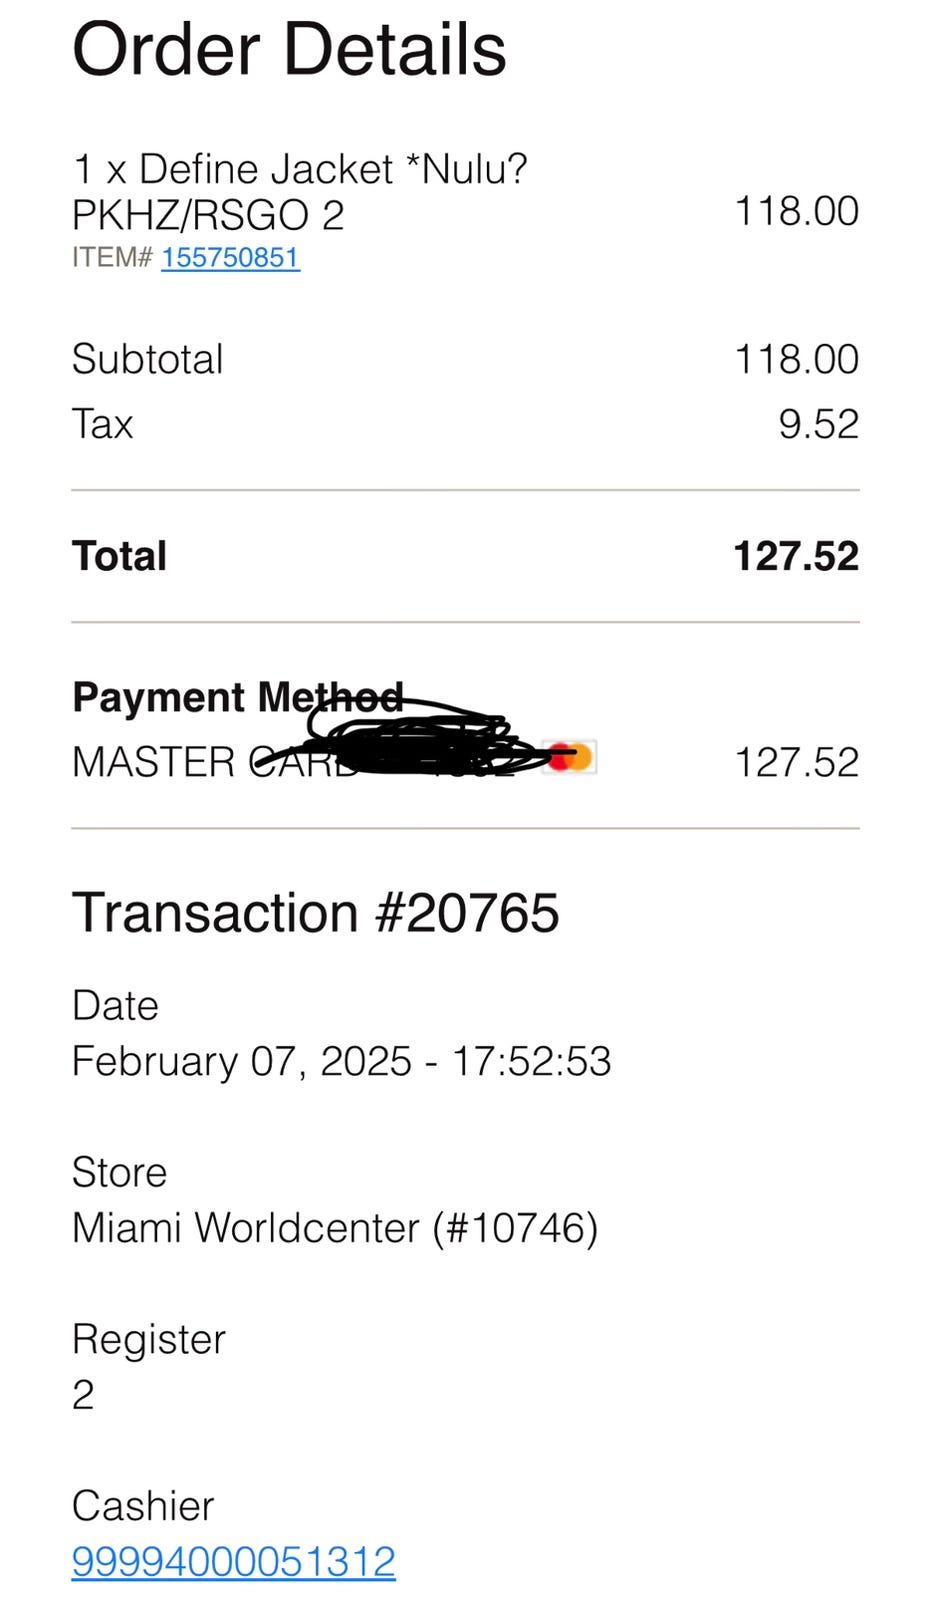Select the Define Jacket item name
Viewport: 934px width, 1600px height.
299,169
